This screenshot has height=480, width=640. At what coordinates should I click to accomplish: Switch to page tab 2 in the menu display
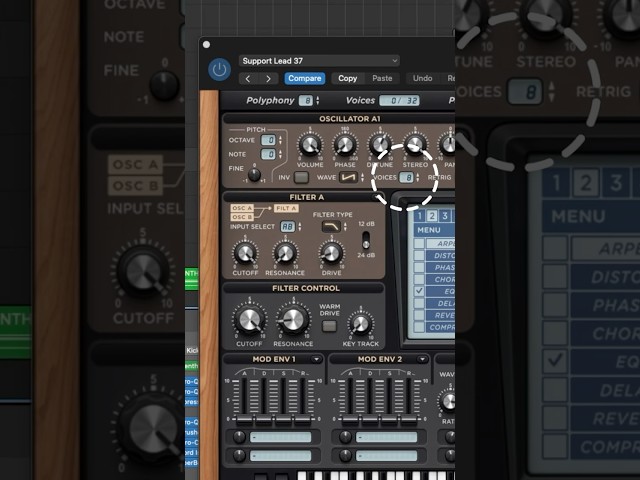(432, 216)
